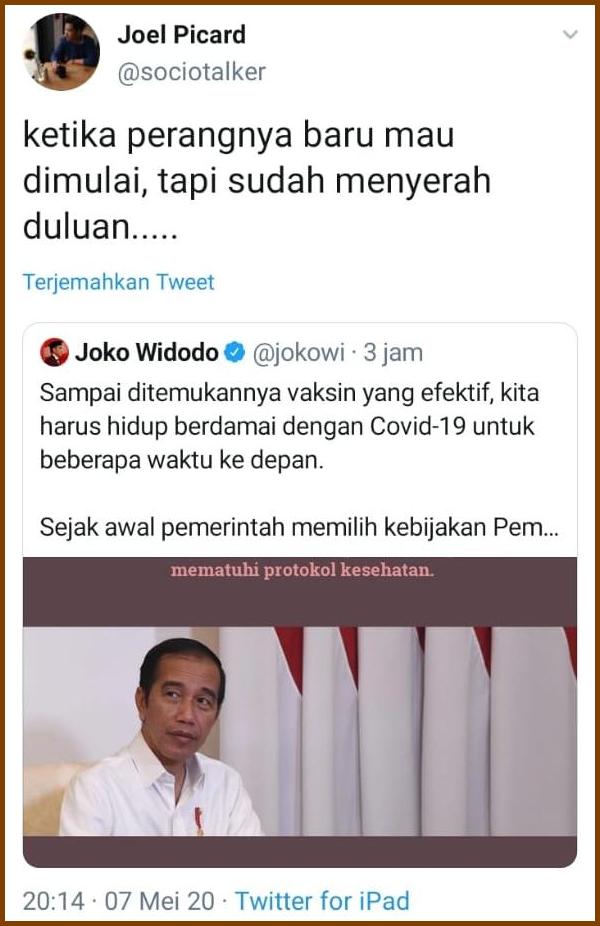This screenshot has height=926, width=600.
Task: Click the '20:14 · 07 Mei 20' timestamp
Action: (119, 901)
